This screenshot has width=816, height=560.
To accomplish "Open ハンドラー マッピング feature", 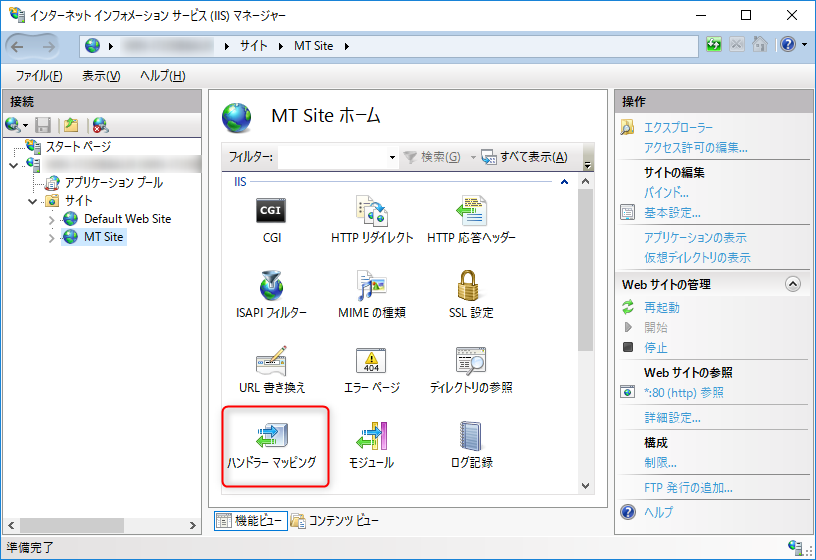I will 271,438.
